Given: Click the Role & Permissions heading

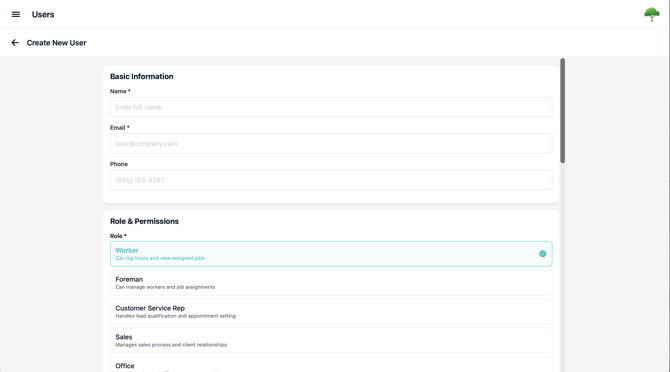Looking at the screenshot, I should point(144,221).
